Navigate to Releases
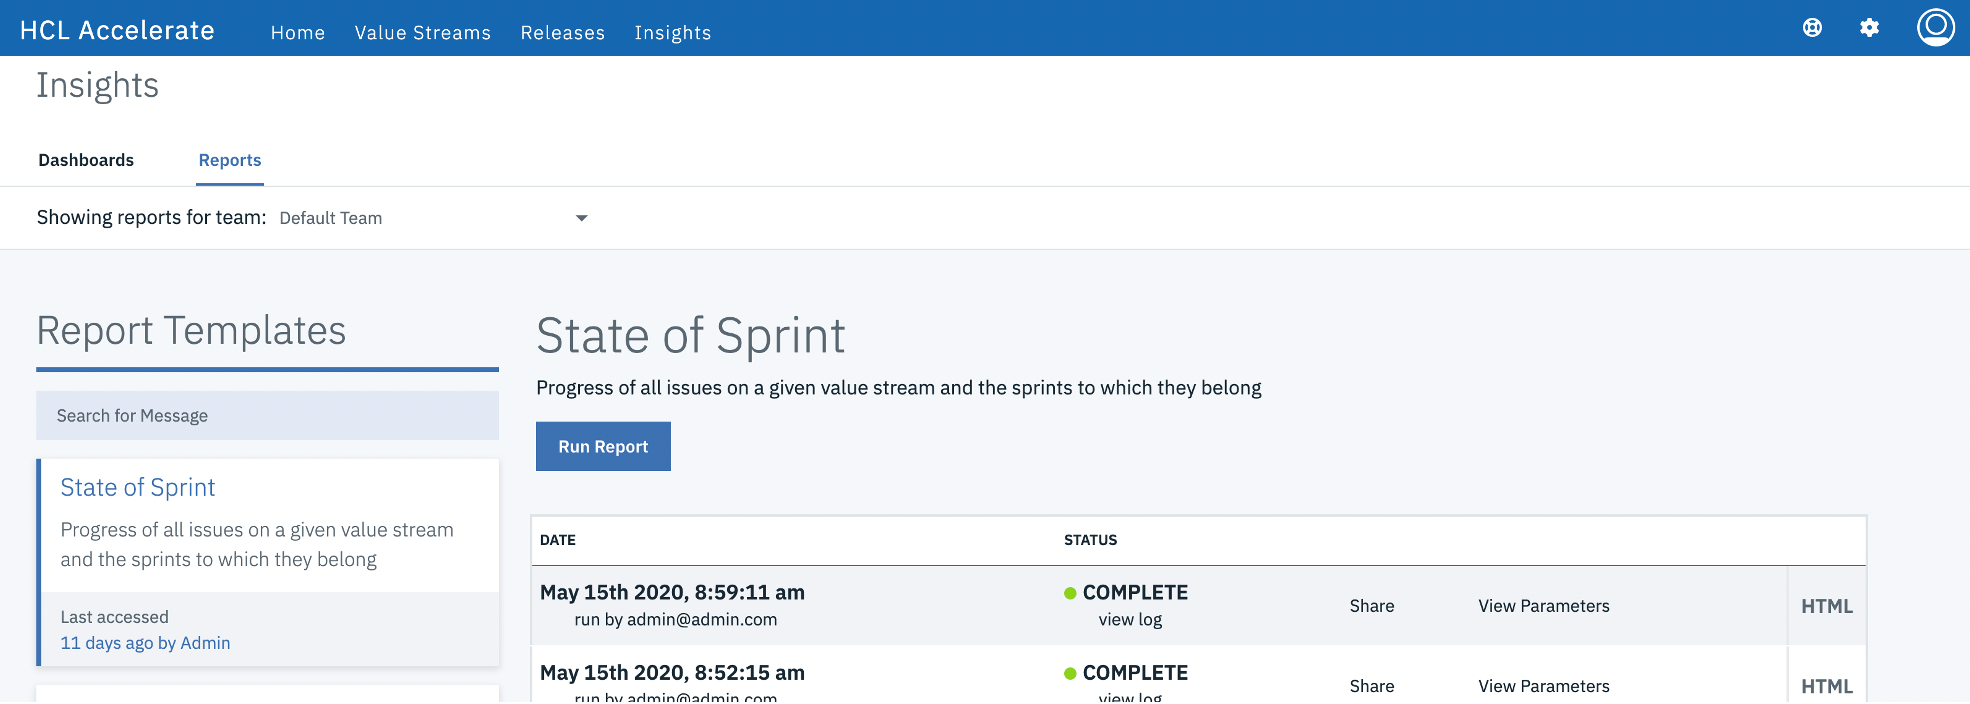The height and width of the screenshot is (704, 1970). pyautogui.click(x=562, y=33)
